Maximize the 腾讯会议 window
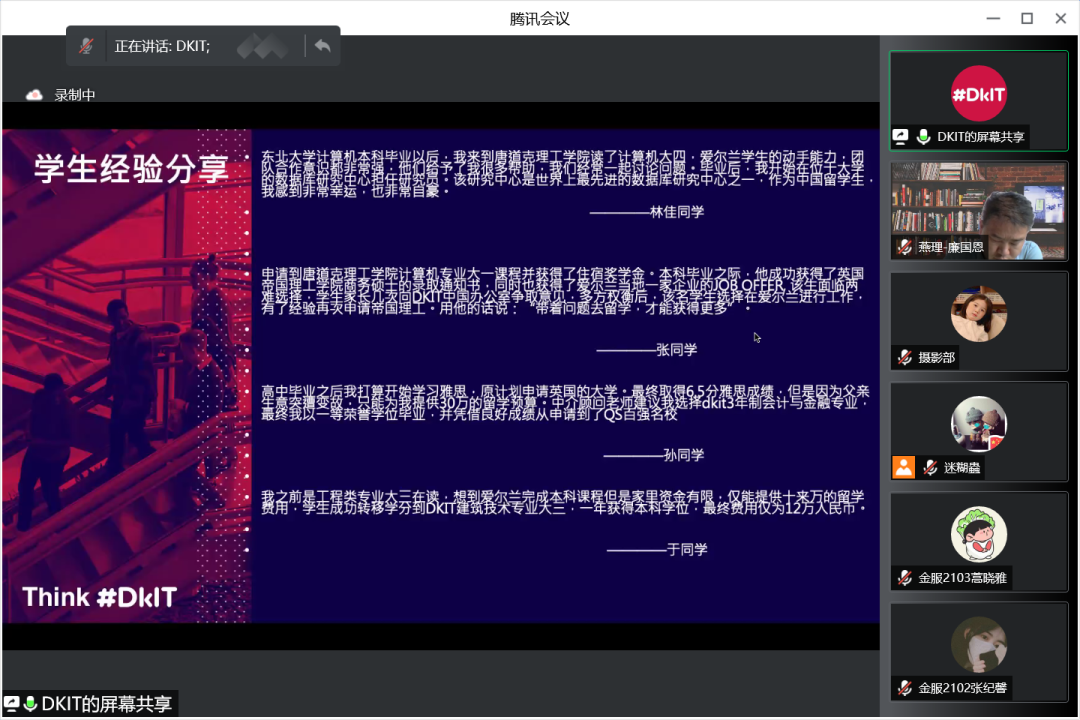 (1026, 18)
